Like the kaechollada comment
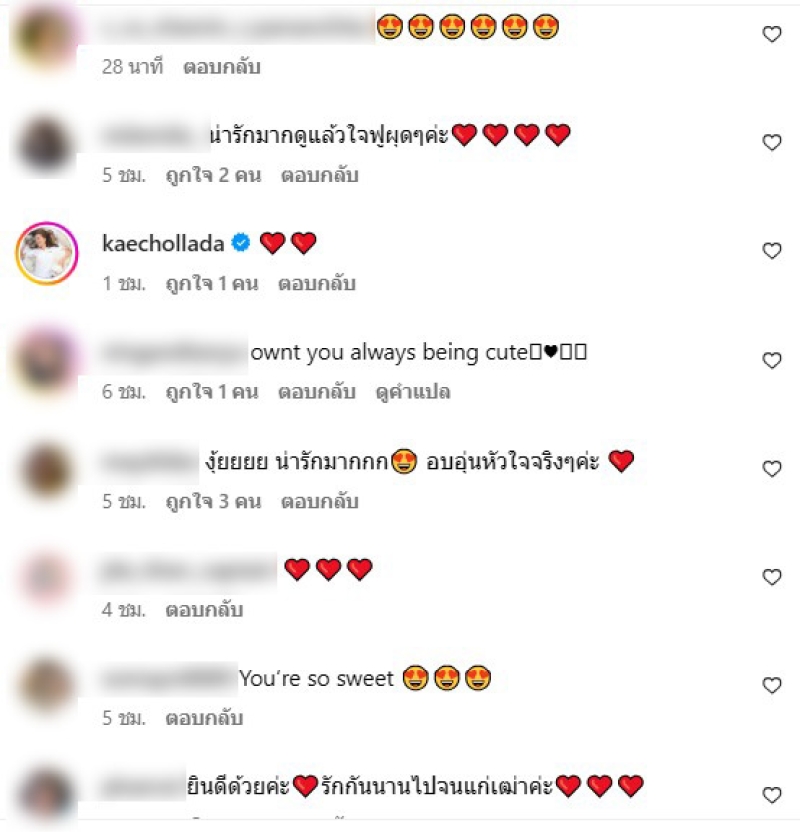This screenshot has width=800, height=839. [x=772, y=250]
